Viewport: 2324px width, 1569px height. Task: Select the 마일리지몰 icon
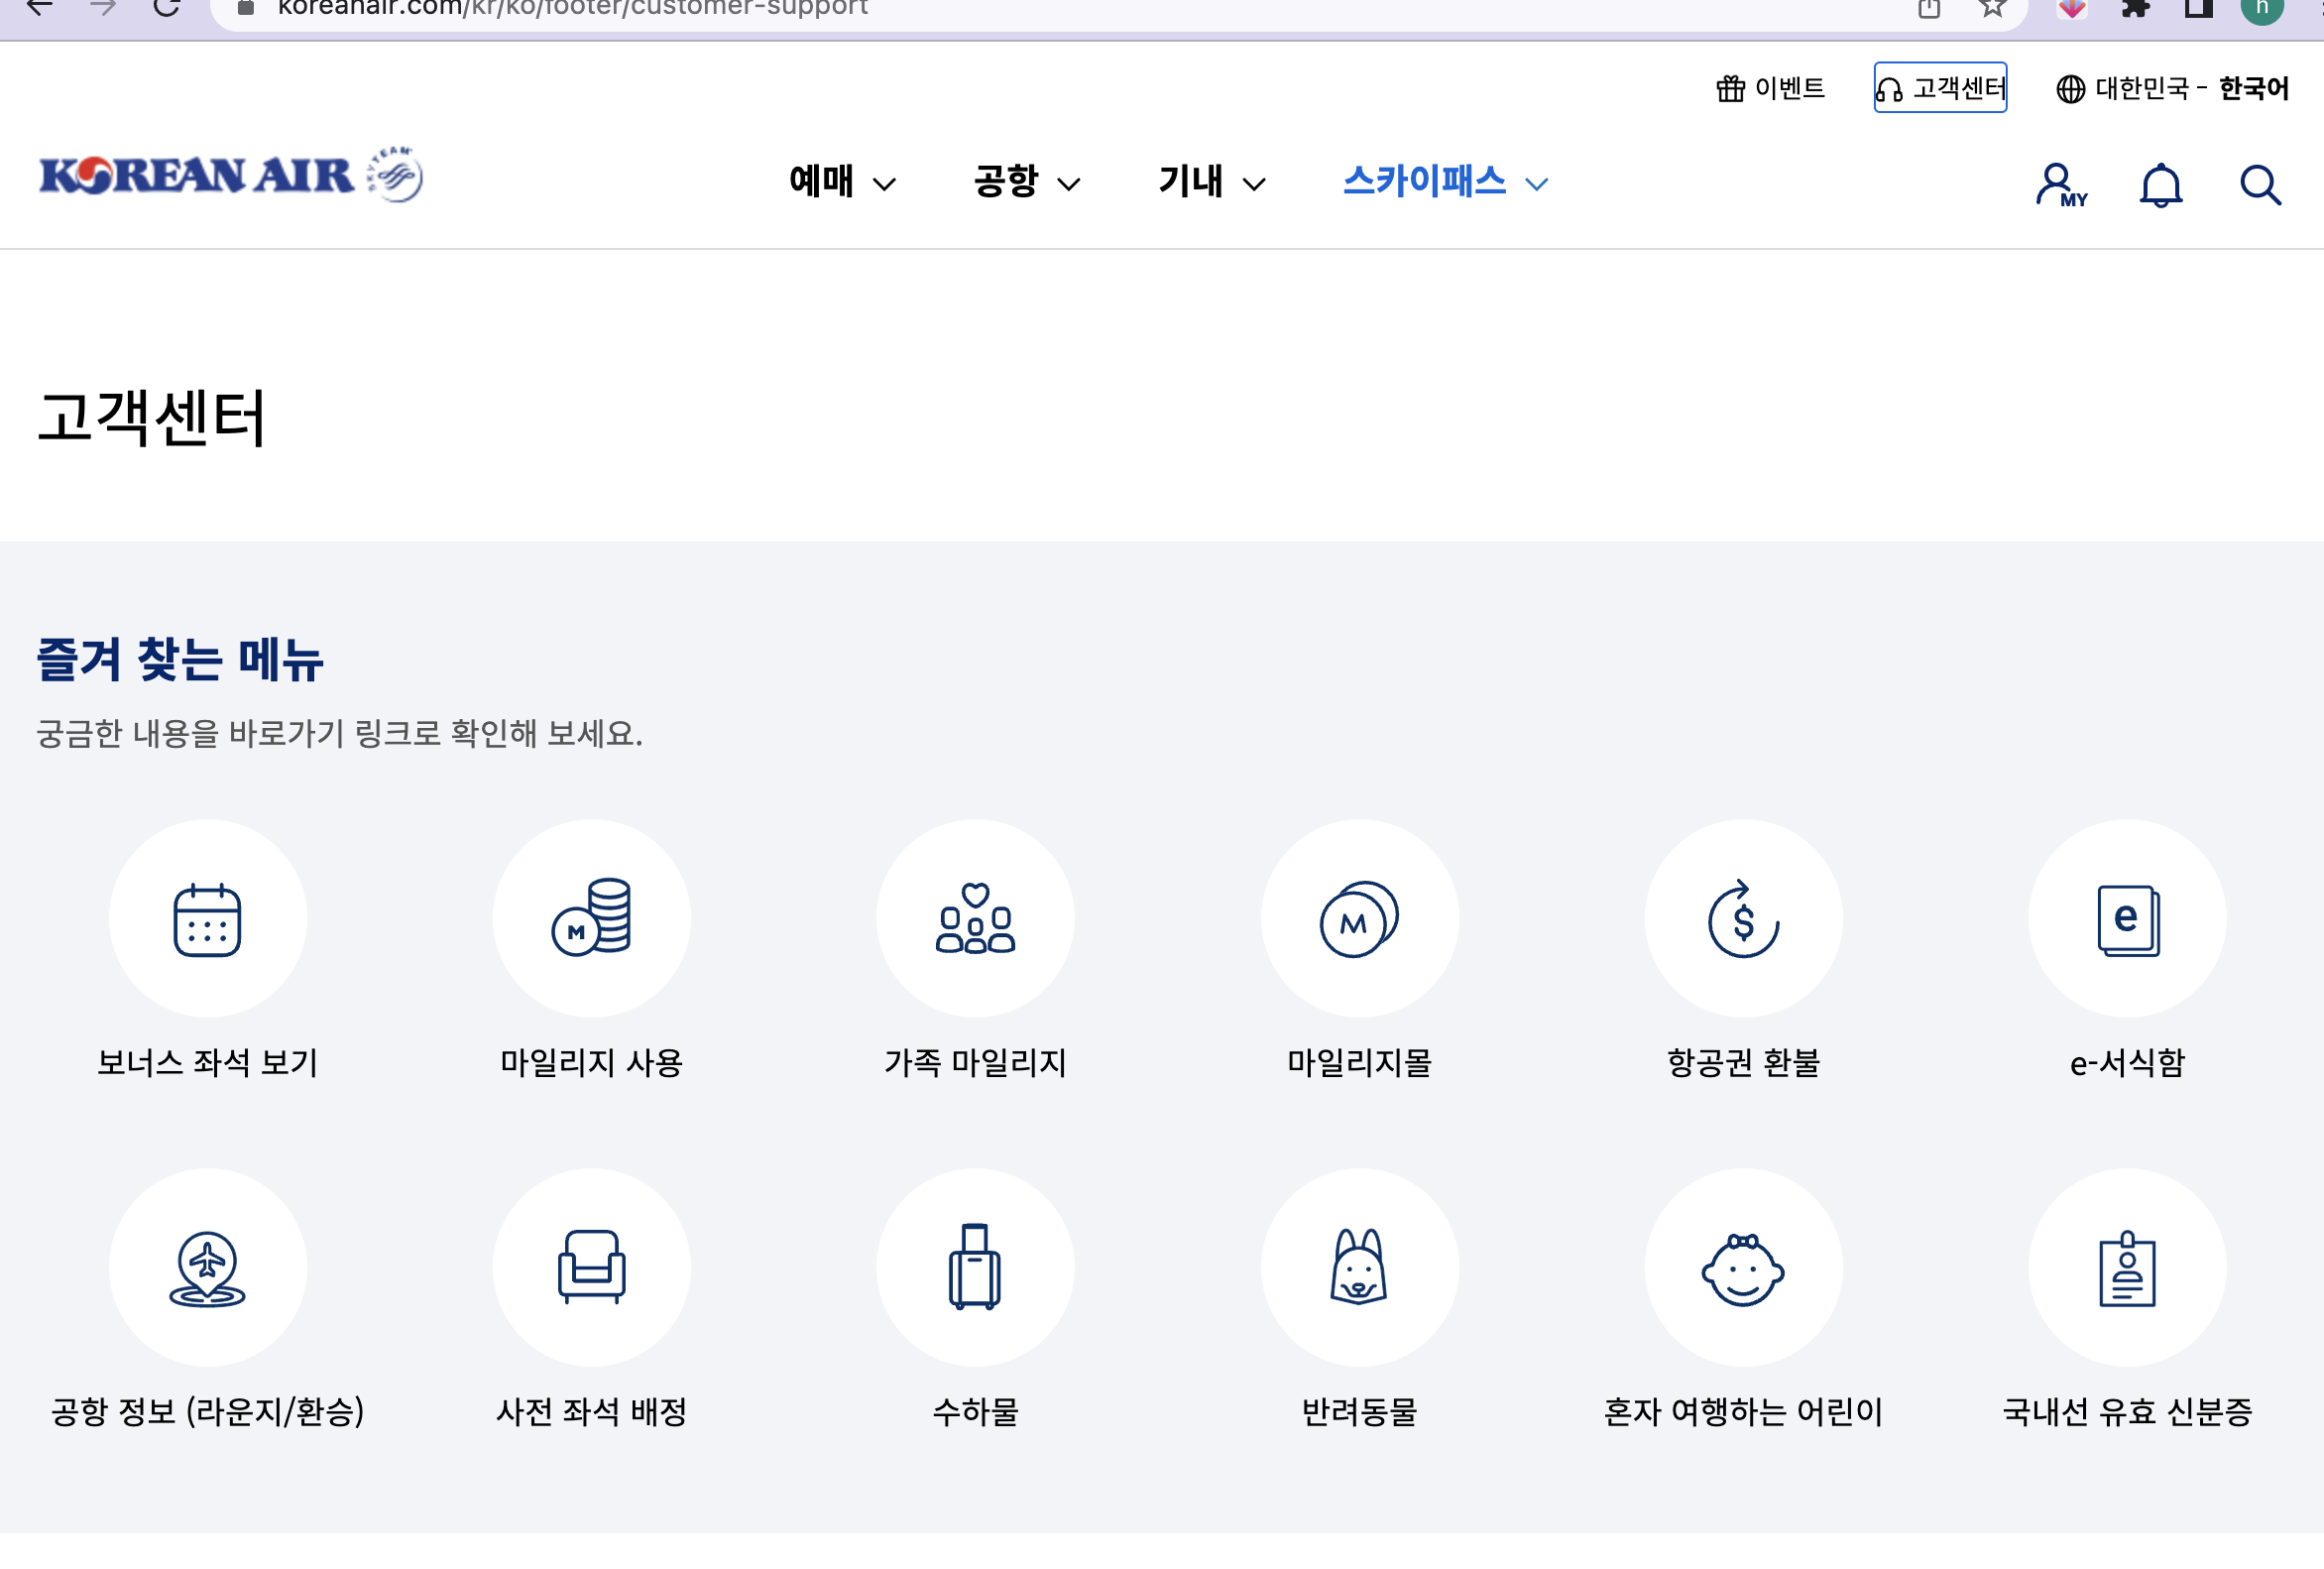click(x=1359, y=918)
